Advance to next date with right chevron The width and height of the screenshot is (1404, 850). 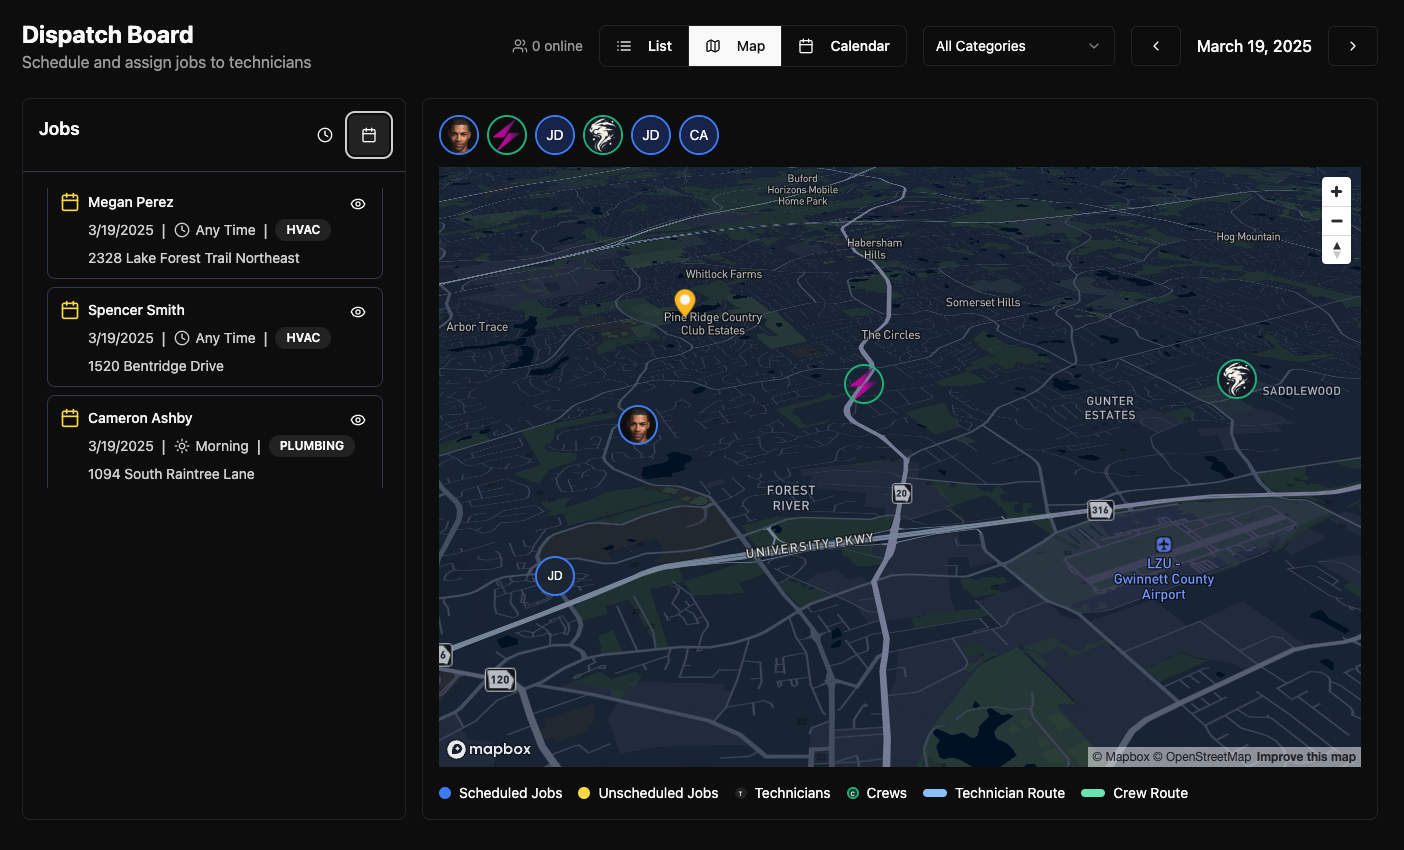tap(1352, 46)
